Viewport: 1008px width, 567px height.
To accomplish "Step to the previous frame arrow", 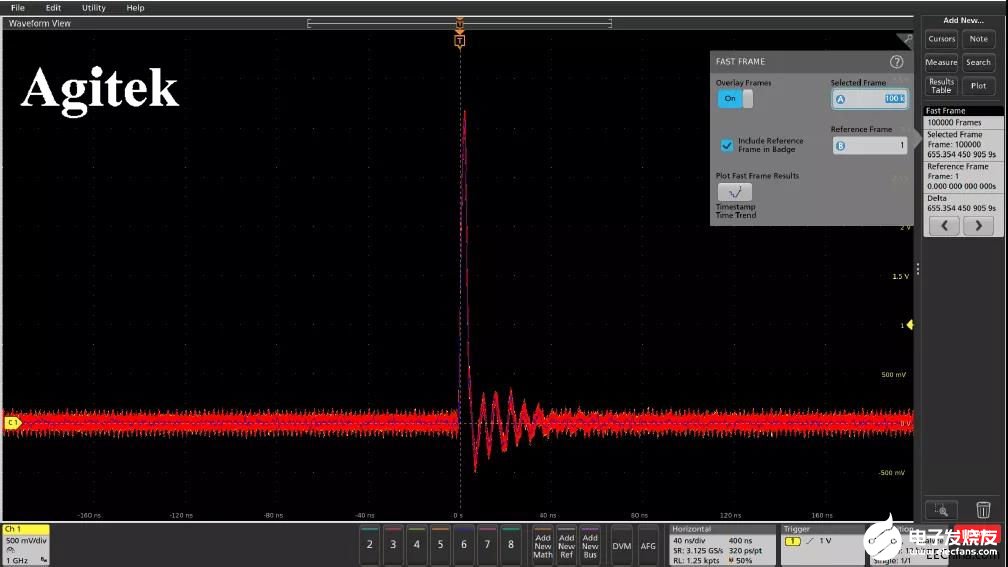I will coord(943,226).
